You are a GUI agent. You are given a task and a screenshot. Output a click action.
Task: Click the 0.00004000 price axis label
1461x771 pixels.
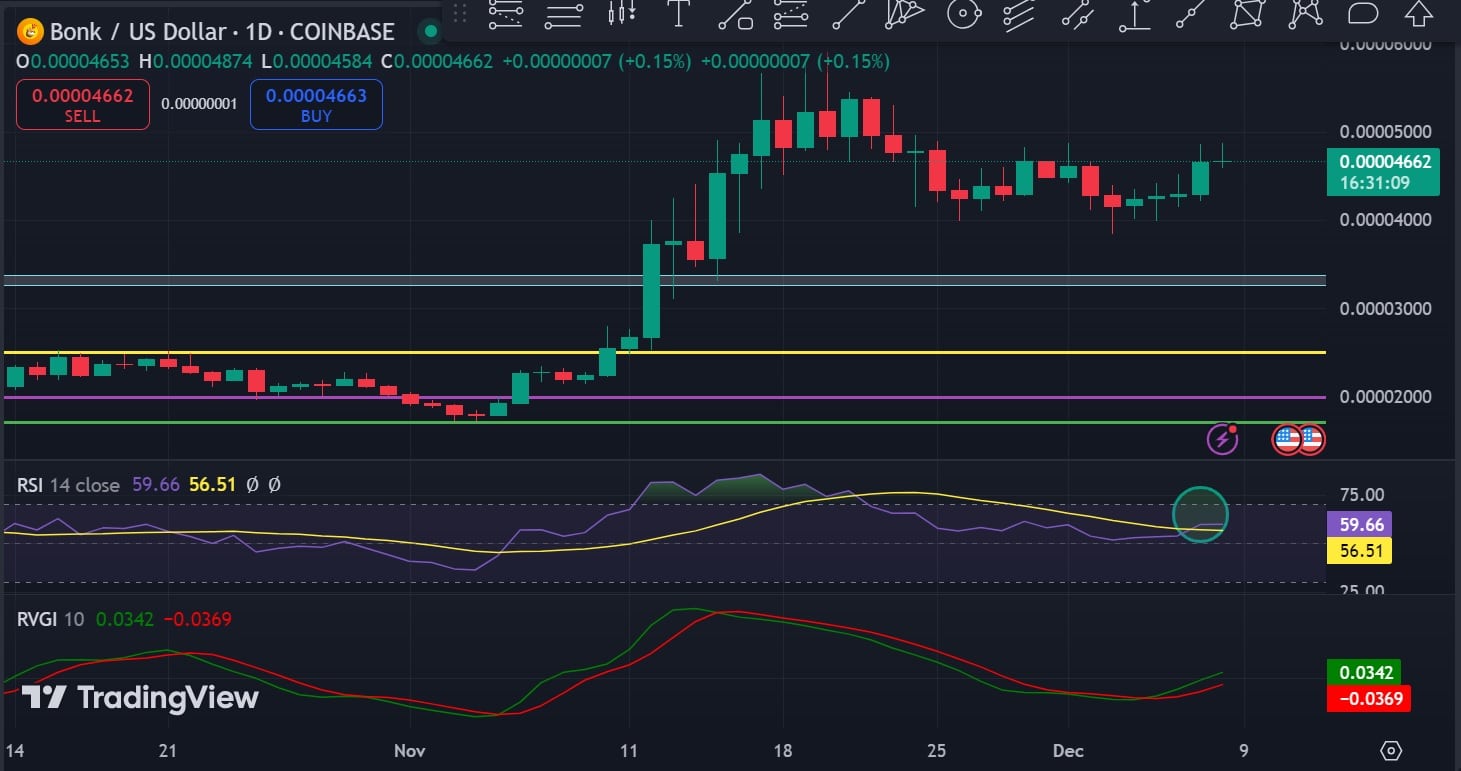[1385, 220]
